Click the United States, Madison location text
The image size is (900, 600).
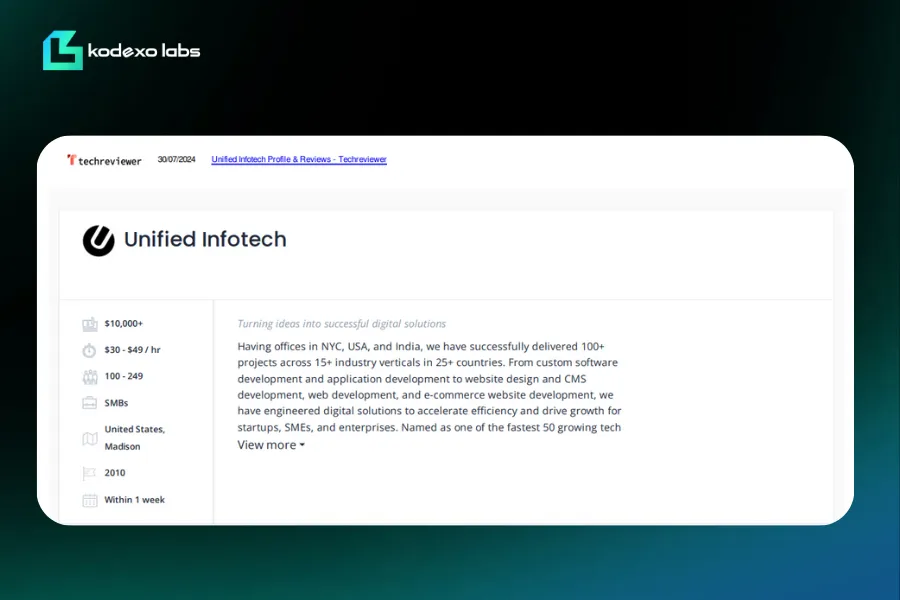point(134,438)
